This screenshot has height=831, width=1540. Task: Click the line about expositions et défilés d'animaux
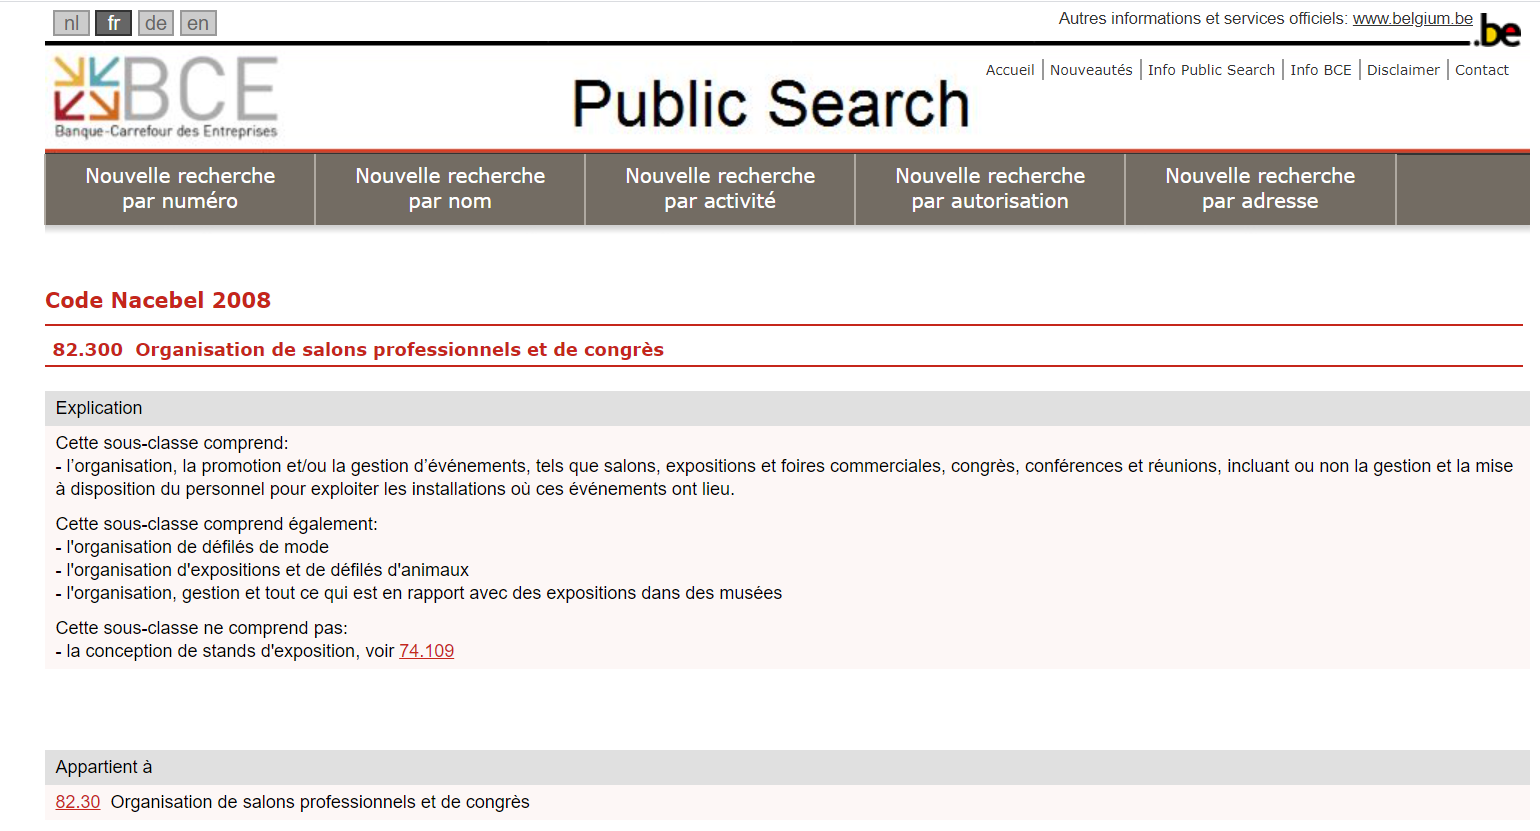262,570
